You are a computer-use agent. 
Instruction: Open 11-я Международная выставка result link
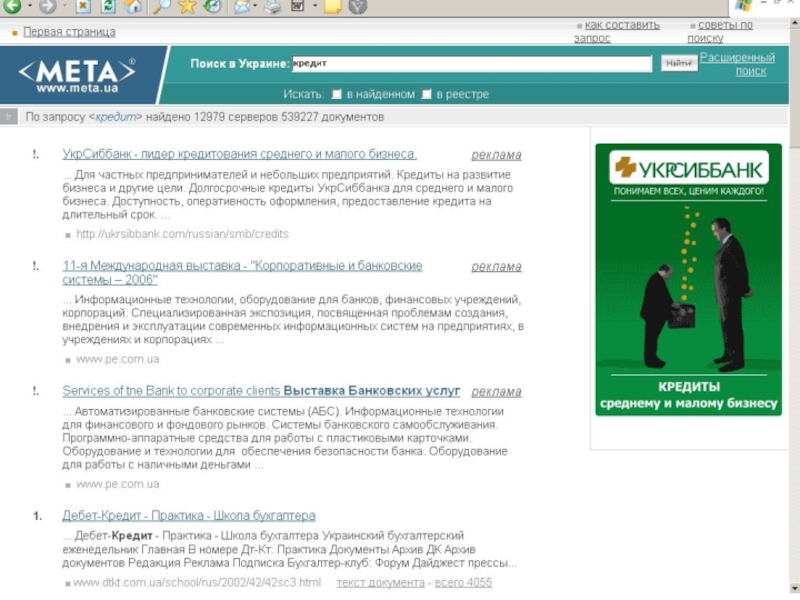tap(242, 272)
